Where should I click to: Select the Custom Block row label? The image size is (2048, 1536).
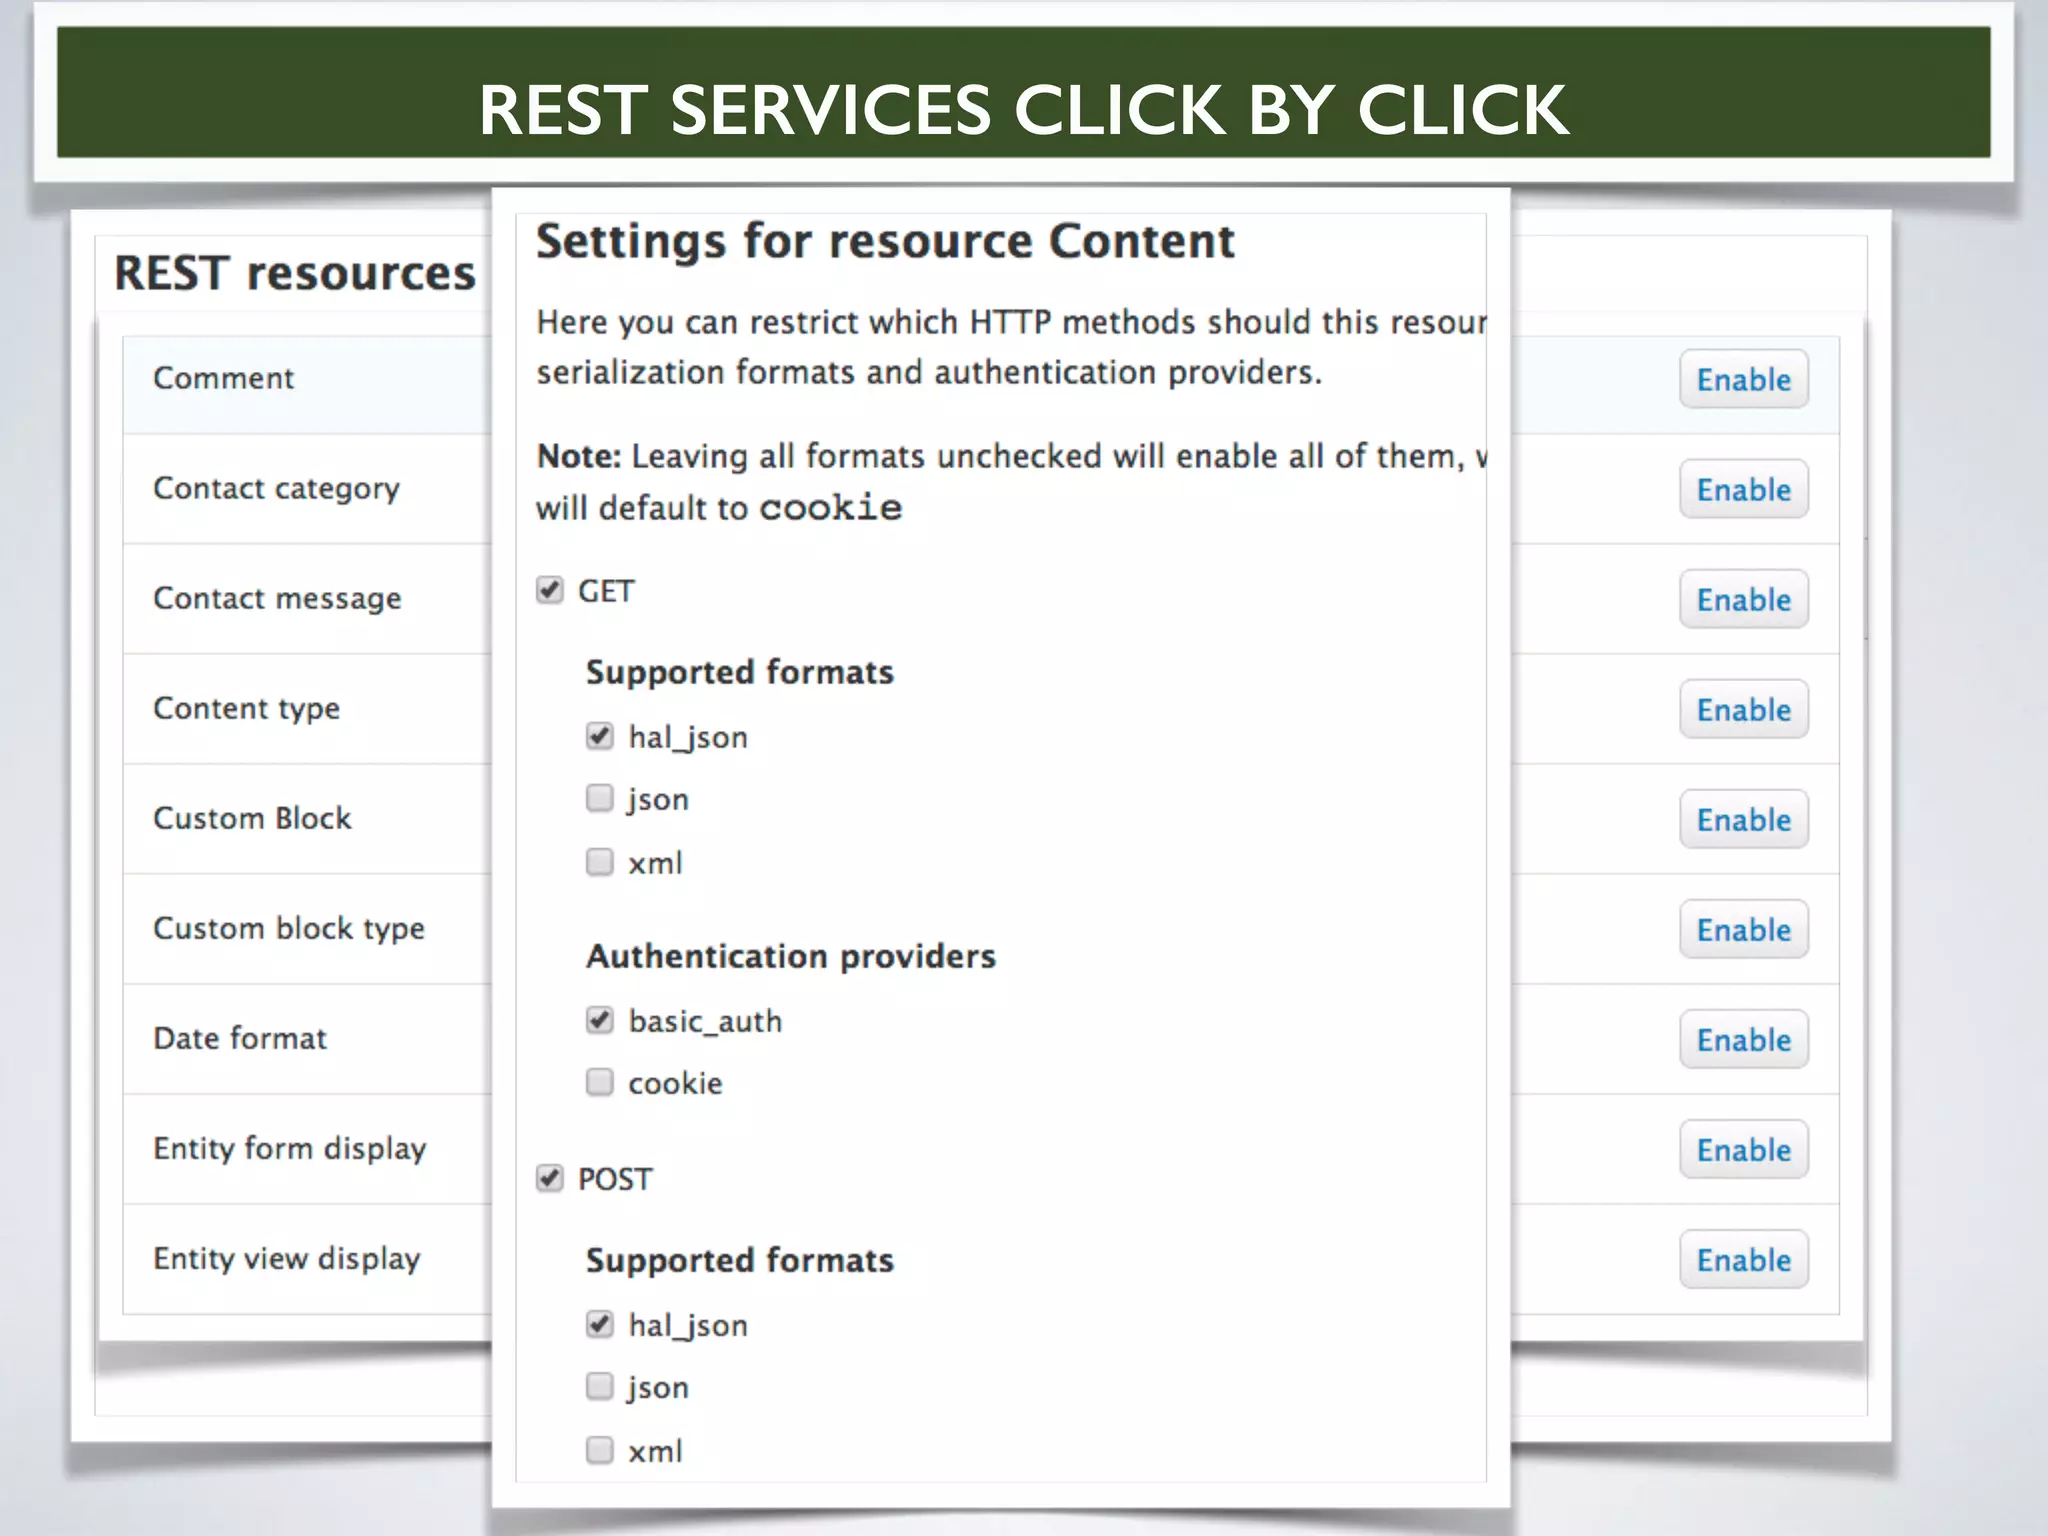pyautogui.click(x=253, y=818)
